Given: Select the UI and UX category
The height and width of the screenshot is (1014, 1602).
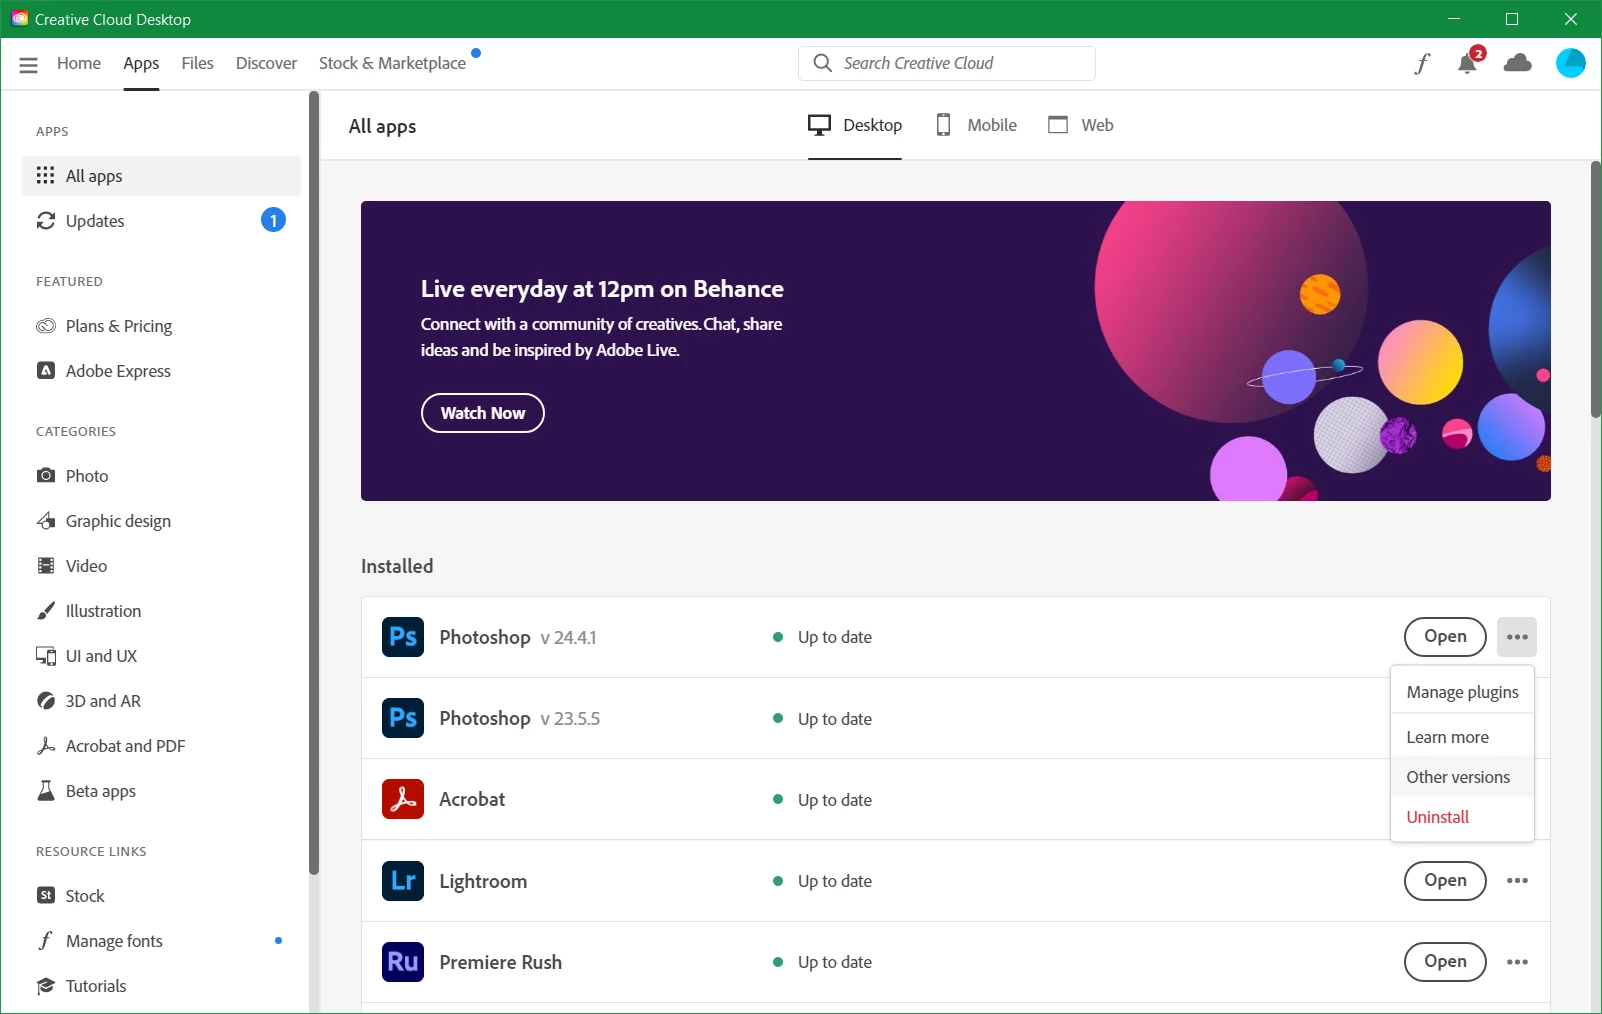Looking at the screenshot, I should coord(160,656).
